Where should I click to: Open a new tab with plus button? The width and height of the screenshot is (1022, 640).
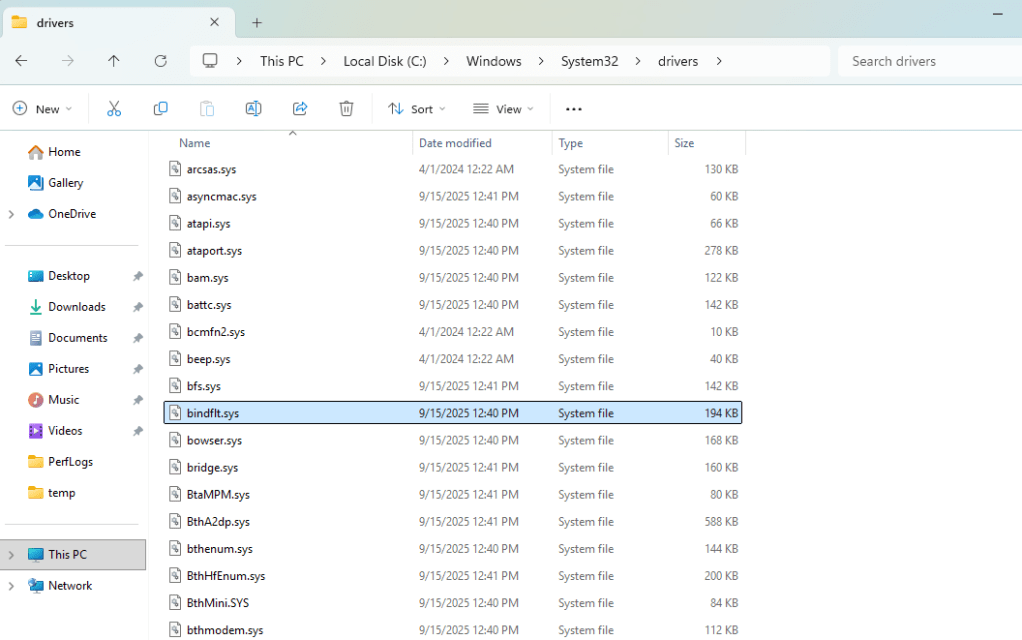pyautogui.click(x=257, y=22)
